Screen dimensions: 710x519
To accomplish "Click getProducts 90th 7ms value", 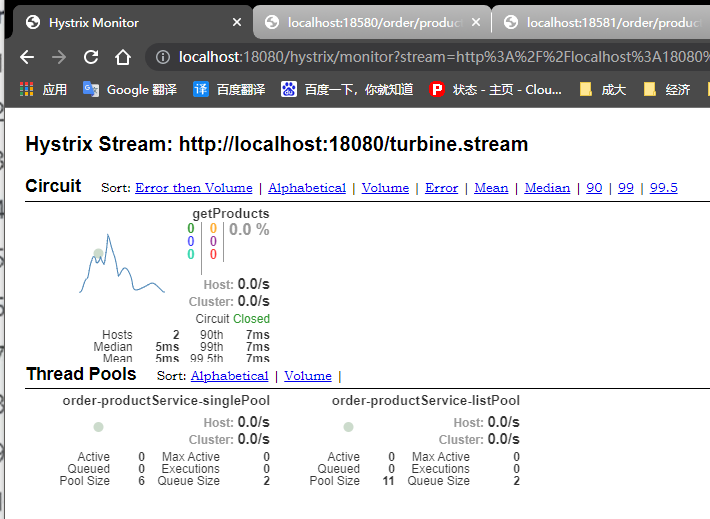I will click(x=258, y=335).
